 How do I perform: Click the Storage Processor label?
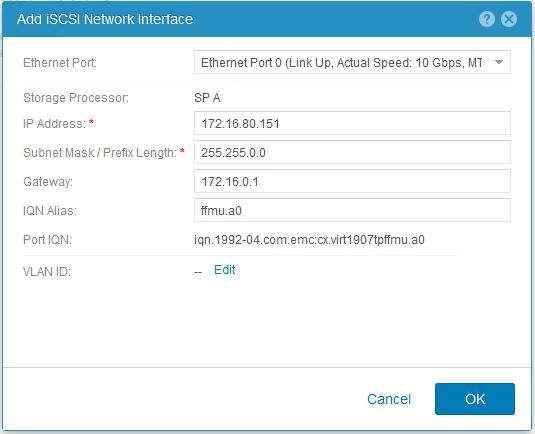[76, 98]
